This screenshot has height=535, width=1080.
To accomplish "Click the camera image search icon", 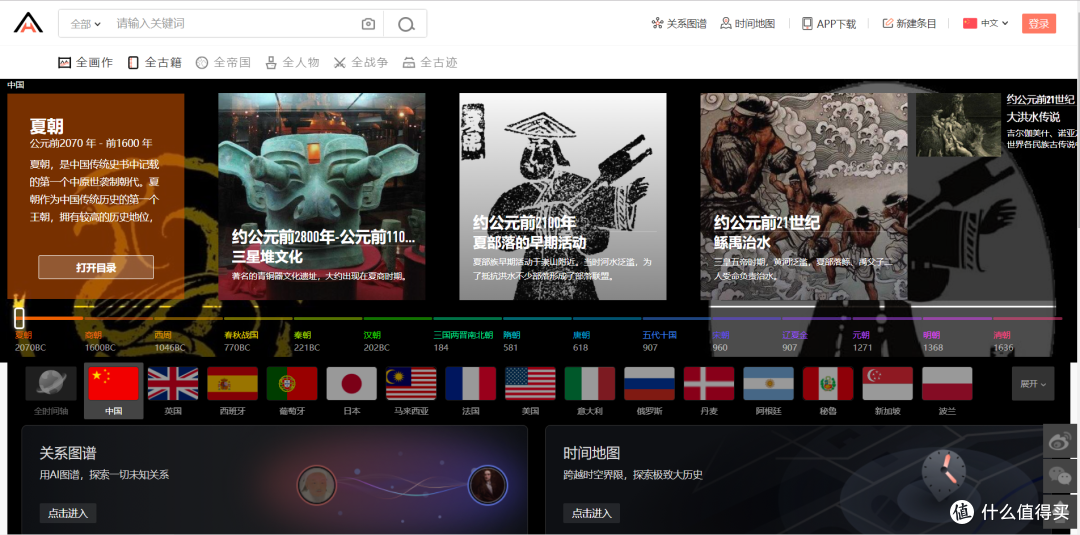I will (x=368, y=24).
